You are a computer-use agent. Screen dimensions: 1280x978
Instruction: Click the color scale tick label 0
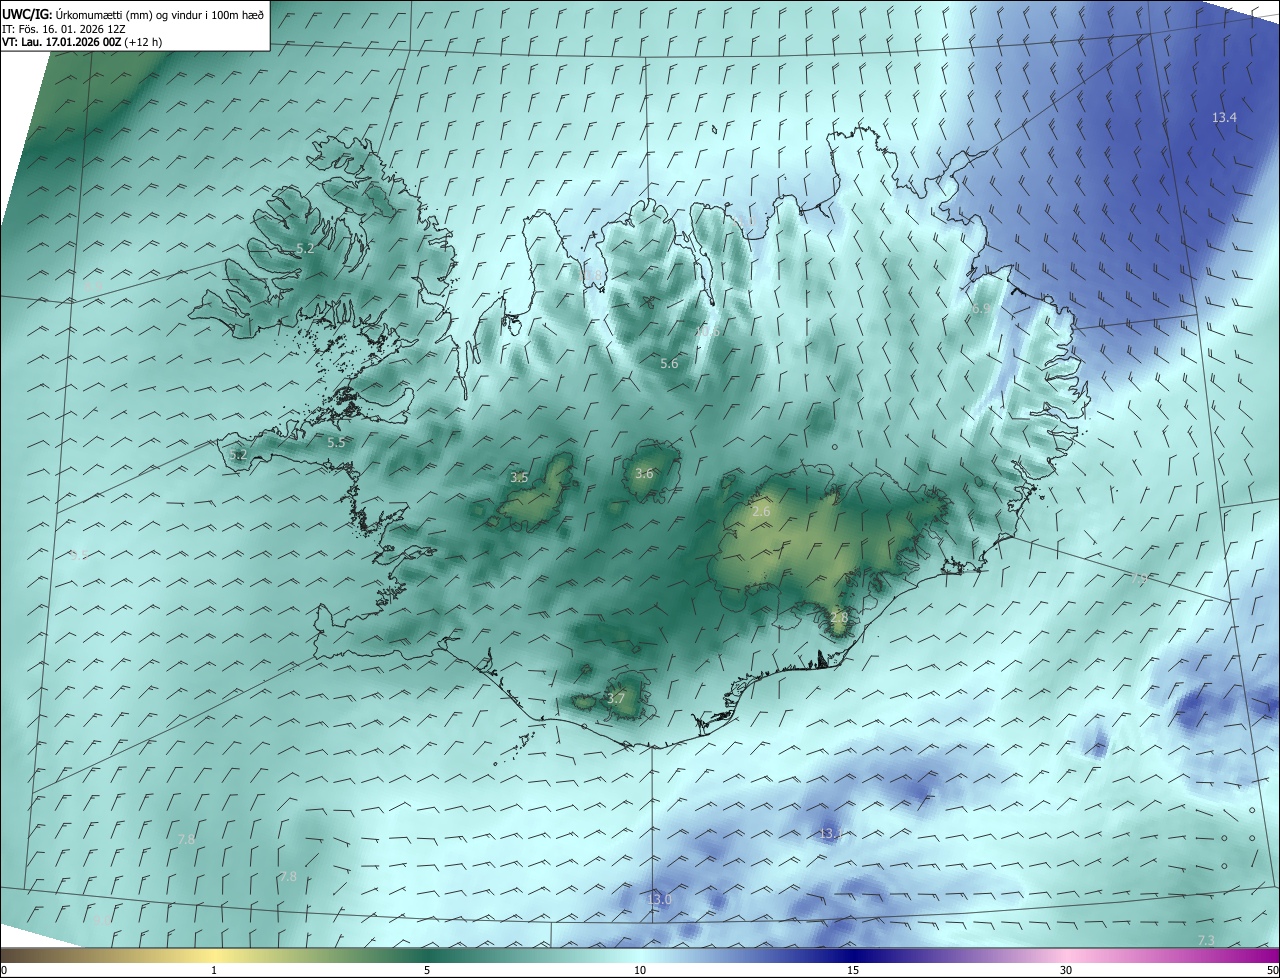(x=4, y=970)
